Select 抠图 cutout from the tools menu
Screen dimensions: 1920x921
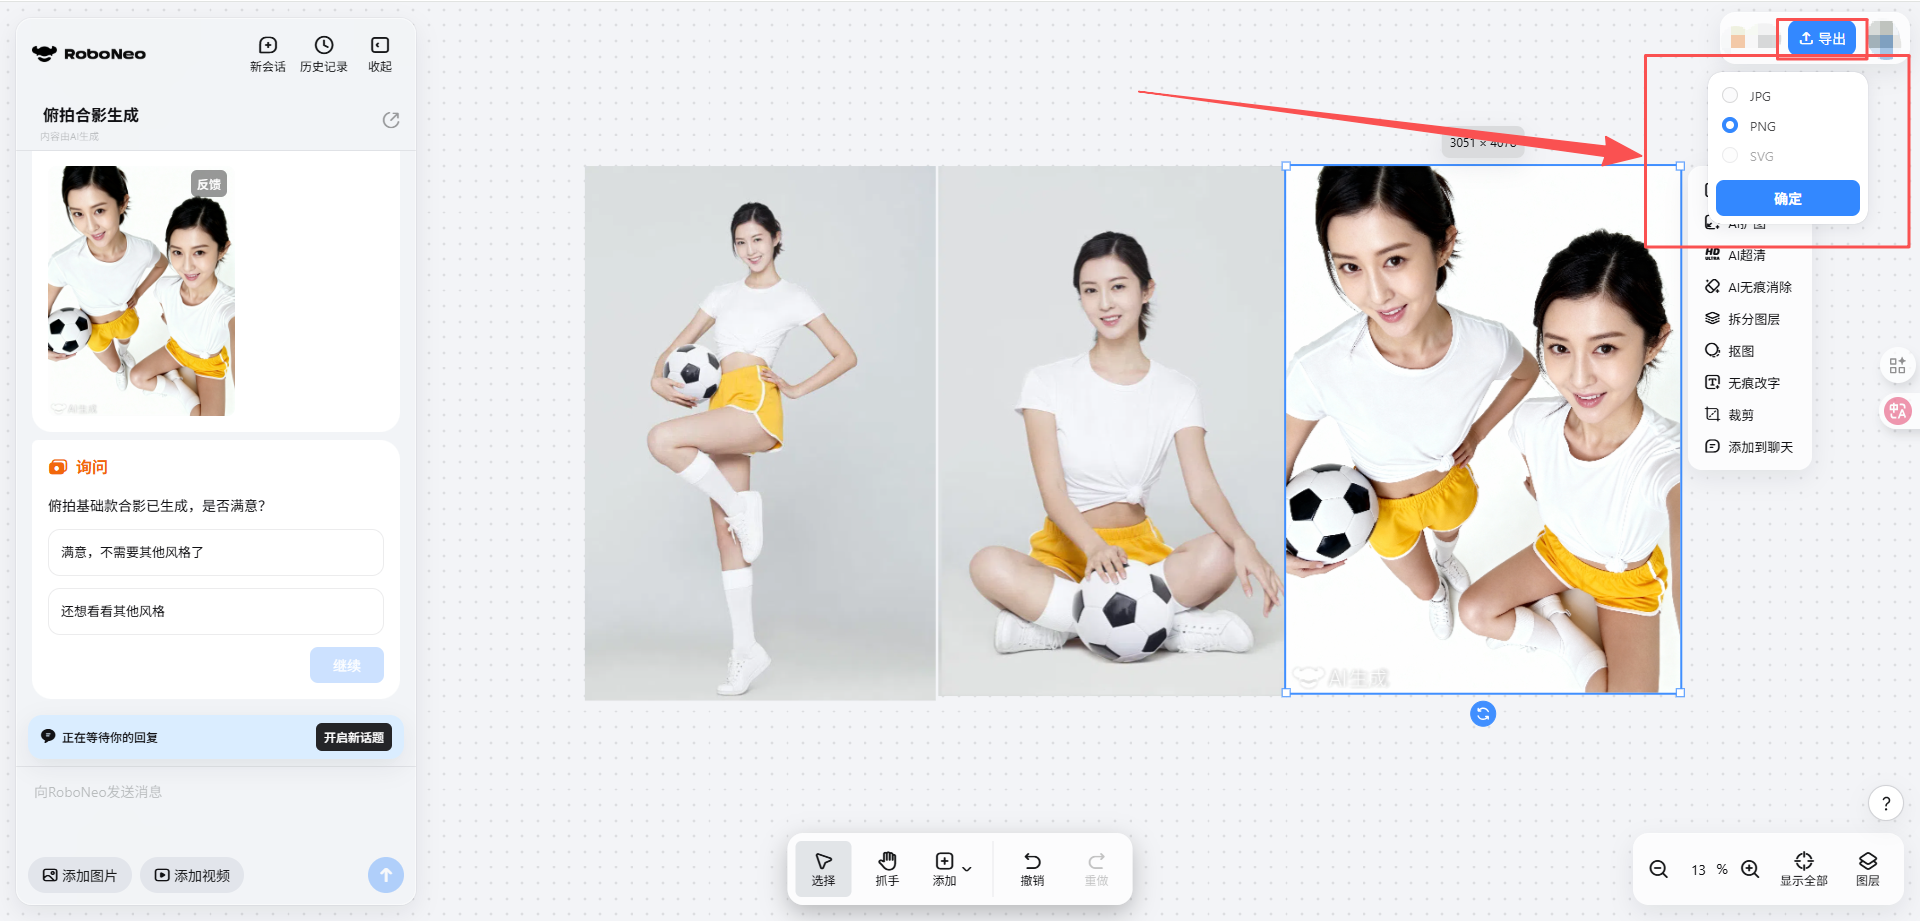(1740, 351)
